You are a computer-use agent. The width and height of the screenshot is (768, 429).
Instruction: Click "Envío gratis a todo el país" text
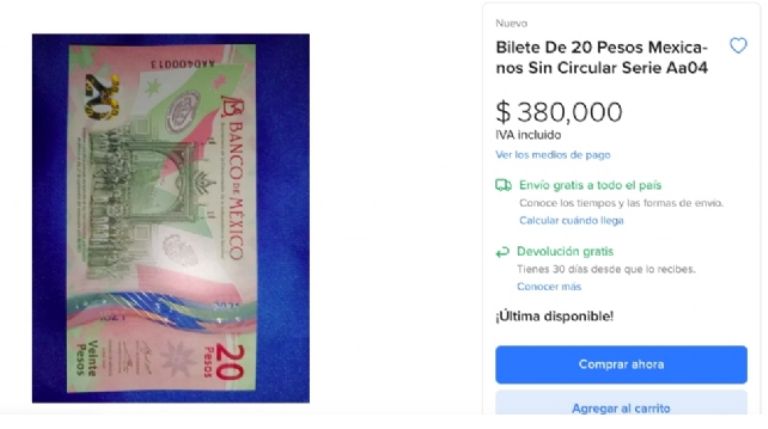click(x=590, y=185)
